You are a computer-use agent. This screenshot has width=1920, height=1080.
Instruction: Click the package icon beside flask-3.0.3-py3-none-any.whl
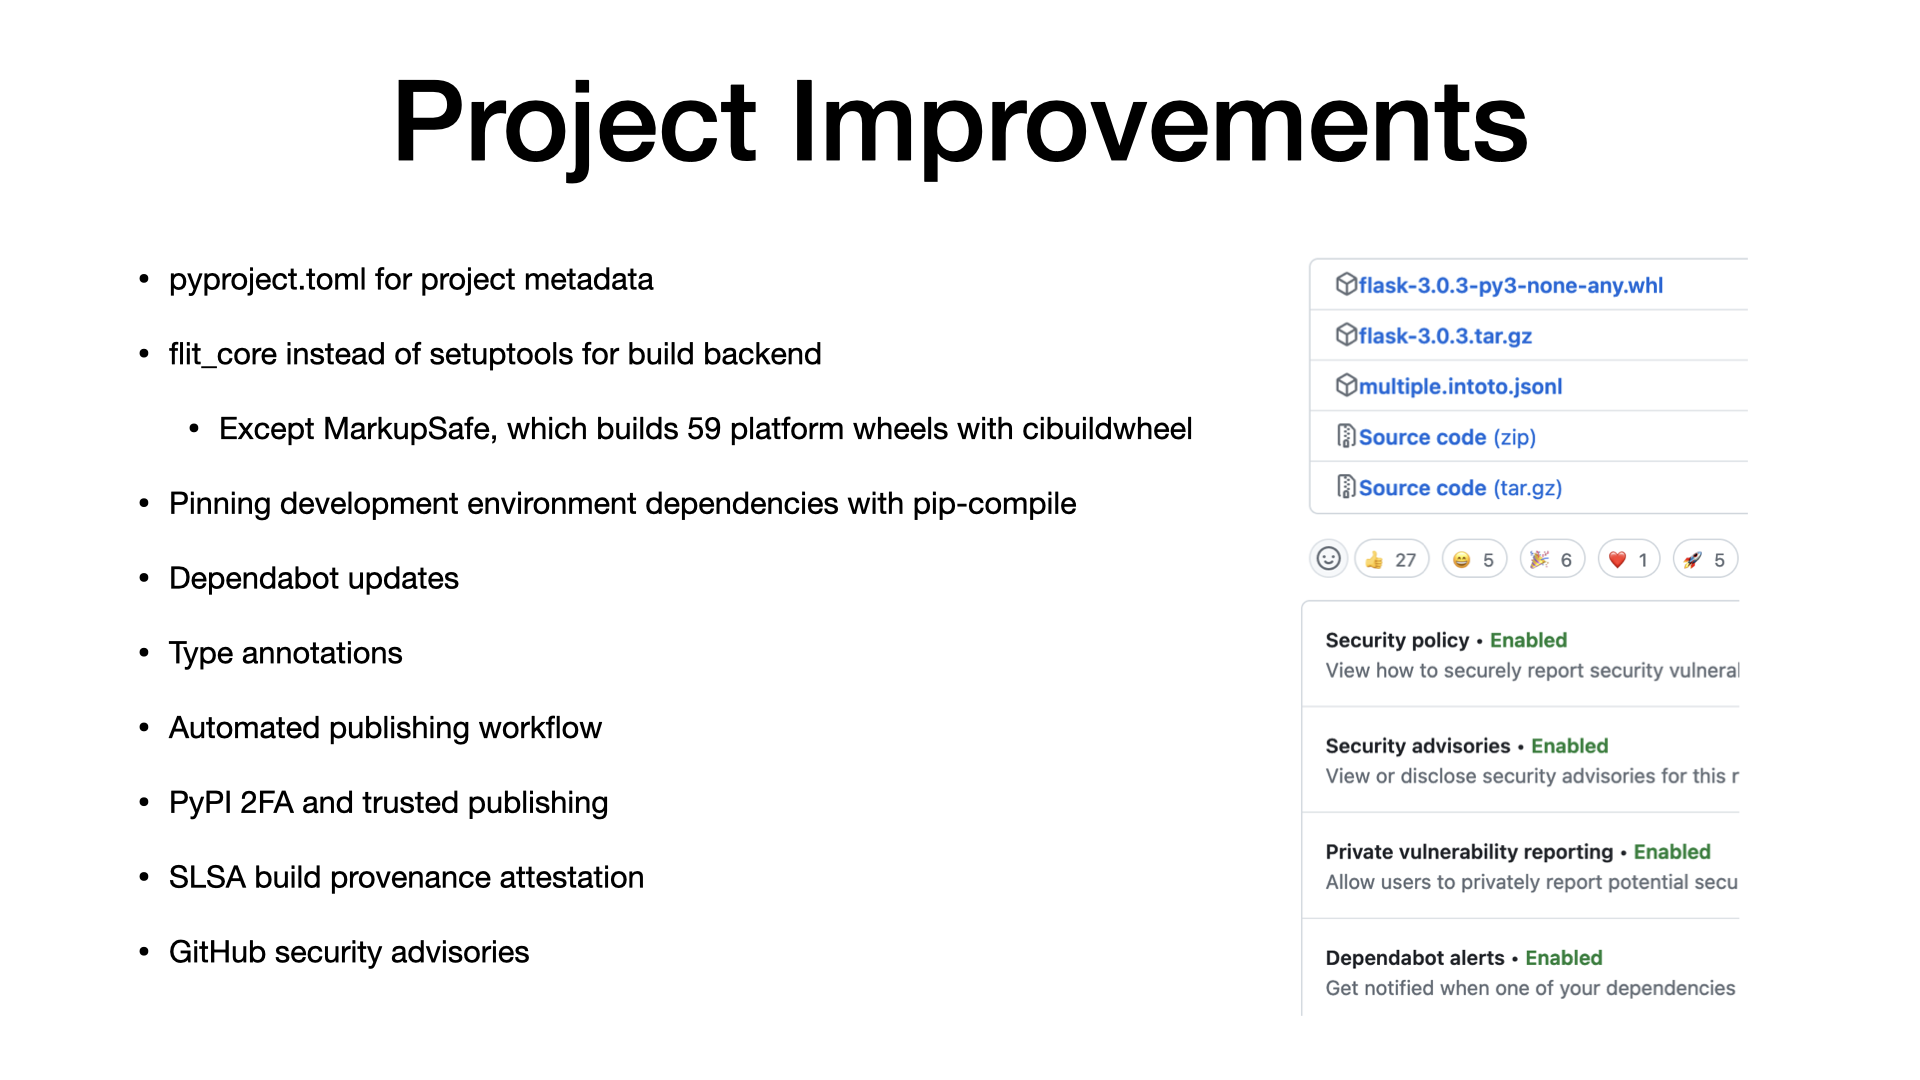[x=1346, y=285]
